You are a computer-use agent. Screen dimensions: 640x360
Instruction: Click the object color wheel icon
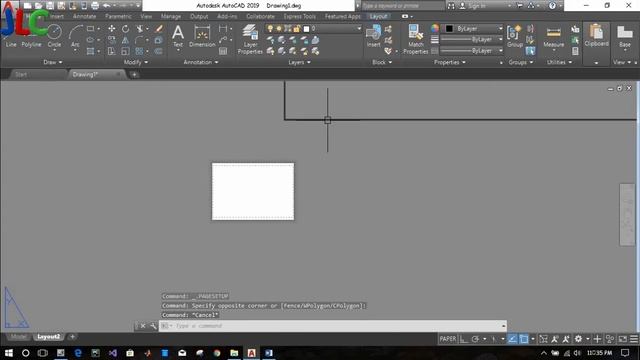(435, 29)
